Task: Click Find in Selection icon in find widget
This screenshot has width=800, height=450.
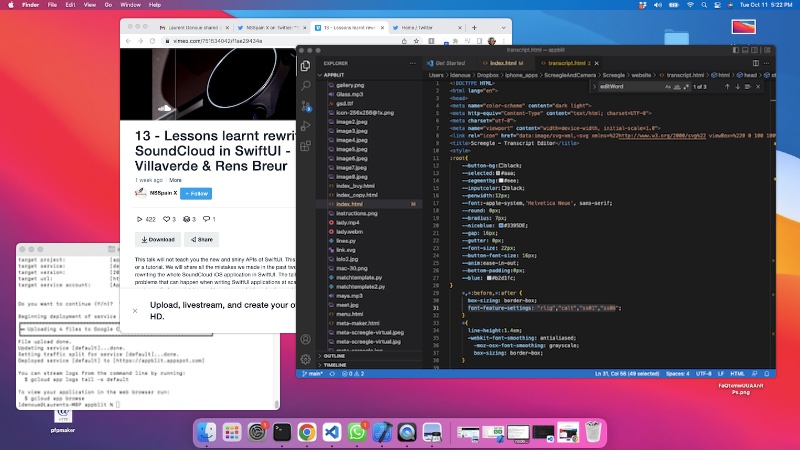Action: [747, 87]
